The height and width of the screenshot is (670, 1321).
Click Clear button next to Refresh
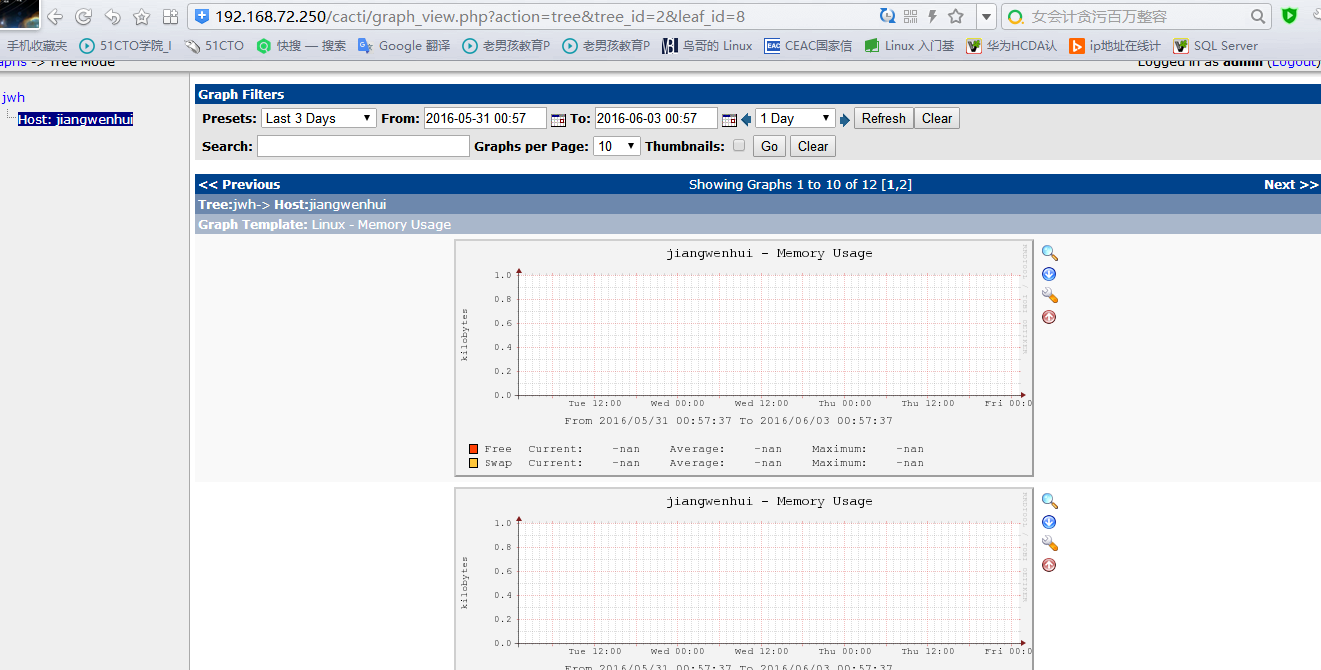tap(937, 118)
